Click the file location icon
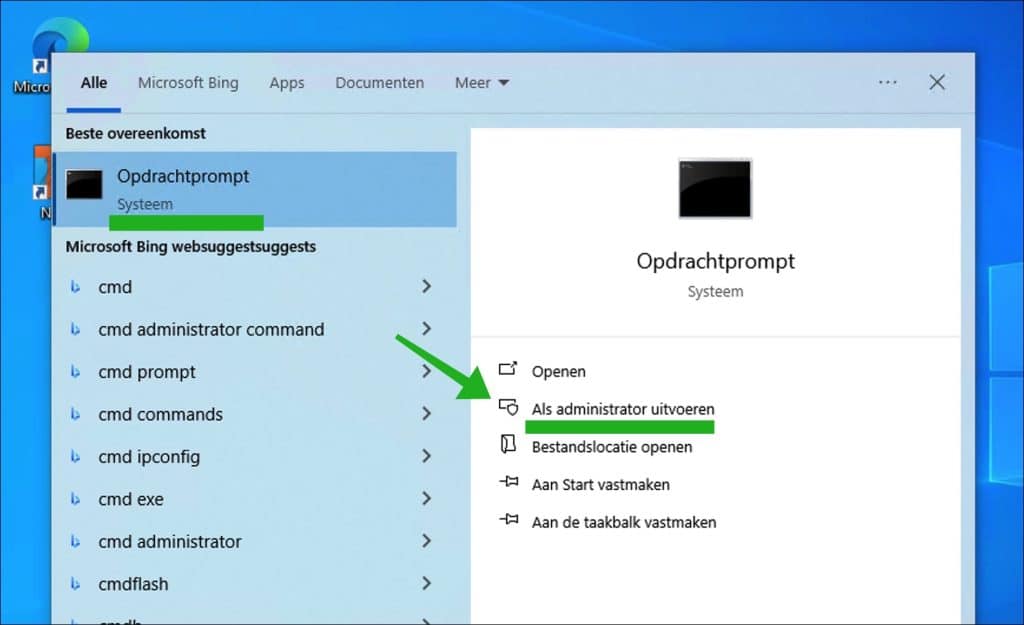The height and width of the screenshot is (625, 1024). point(508,445)
